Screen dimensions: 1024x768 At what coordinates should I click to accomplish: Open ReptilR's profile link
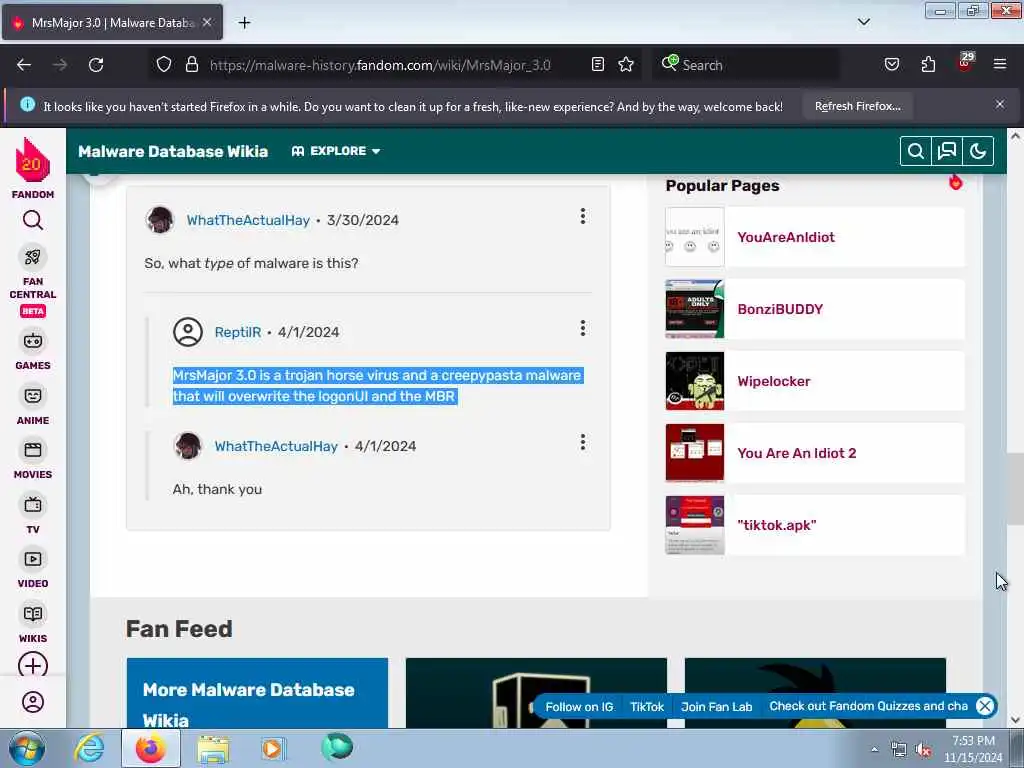click(238, 332)
